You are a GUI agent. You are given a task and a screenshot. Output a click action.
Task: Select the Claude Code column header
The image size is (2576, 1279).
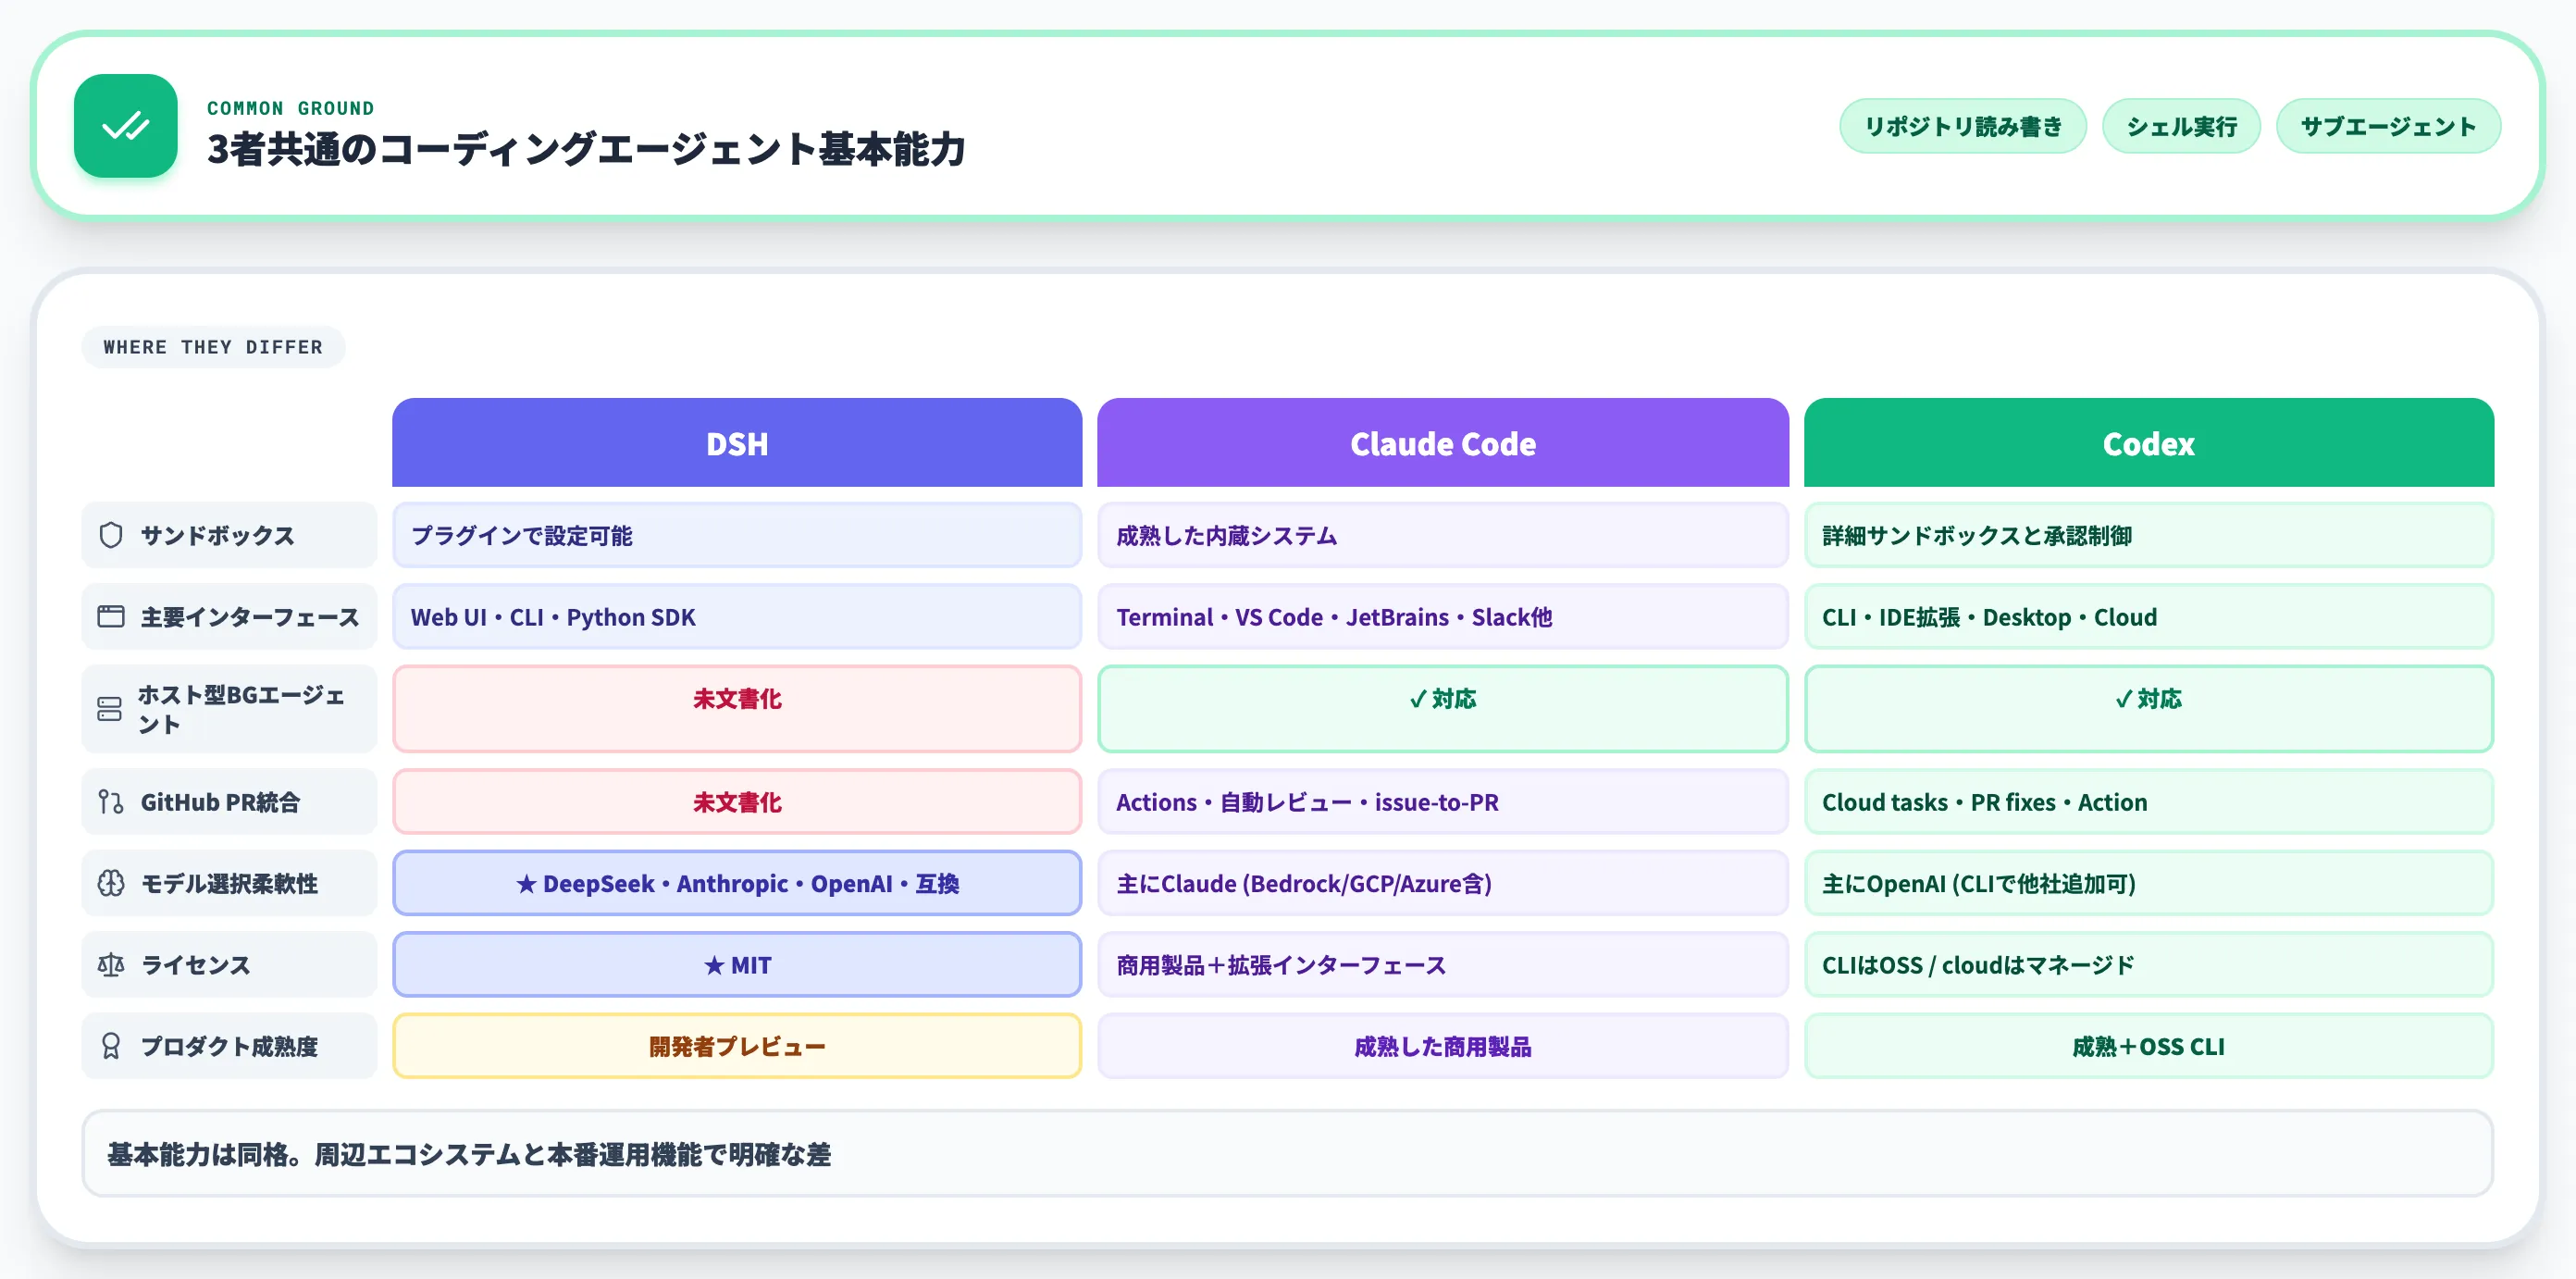1443,443
